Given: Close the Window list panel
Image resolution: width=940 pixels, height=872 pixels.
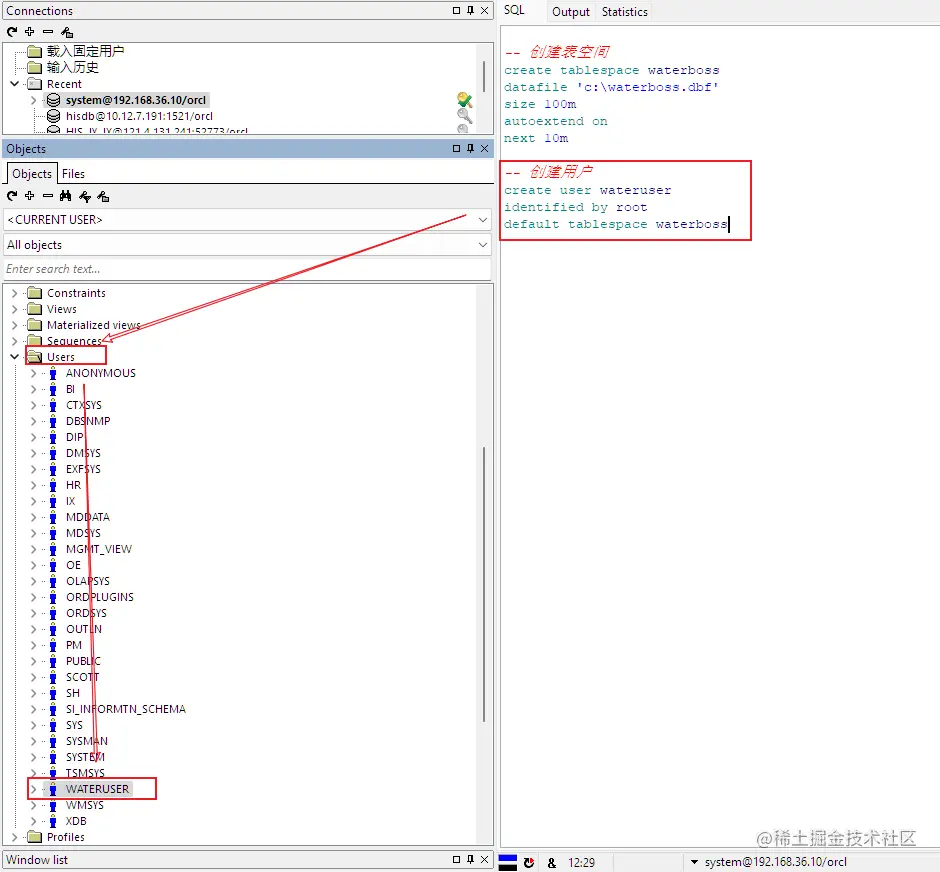Looking at the screenshot, I should click(x=484, y=859).
